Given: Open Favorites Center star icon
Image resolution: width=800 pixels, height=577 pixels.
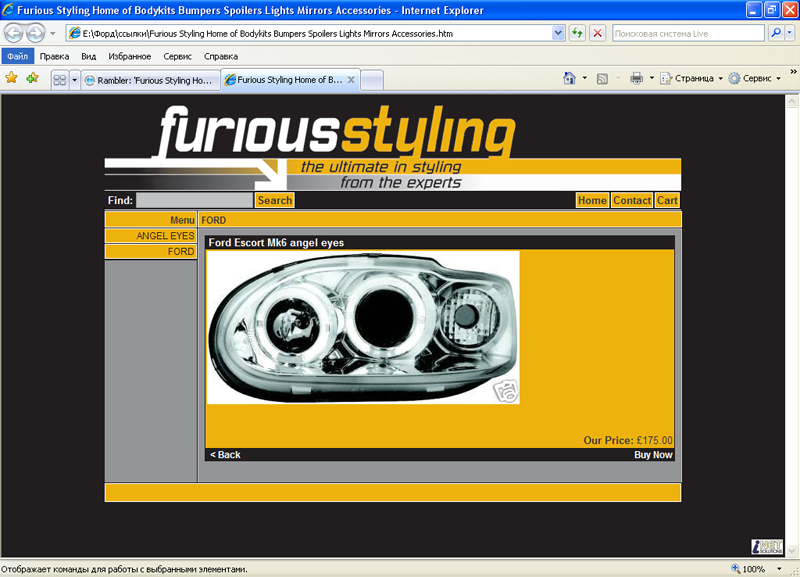Looking at the screenshot, I should click(11, 78).
